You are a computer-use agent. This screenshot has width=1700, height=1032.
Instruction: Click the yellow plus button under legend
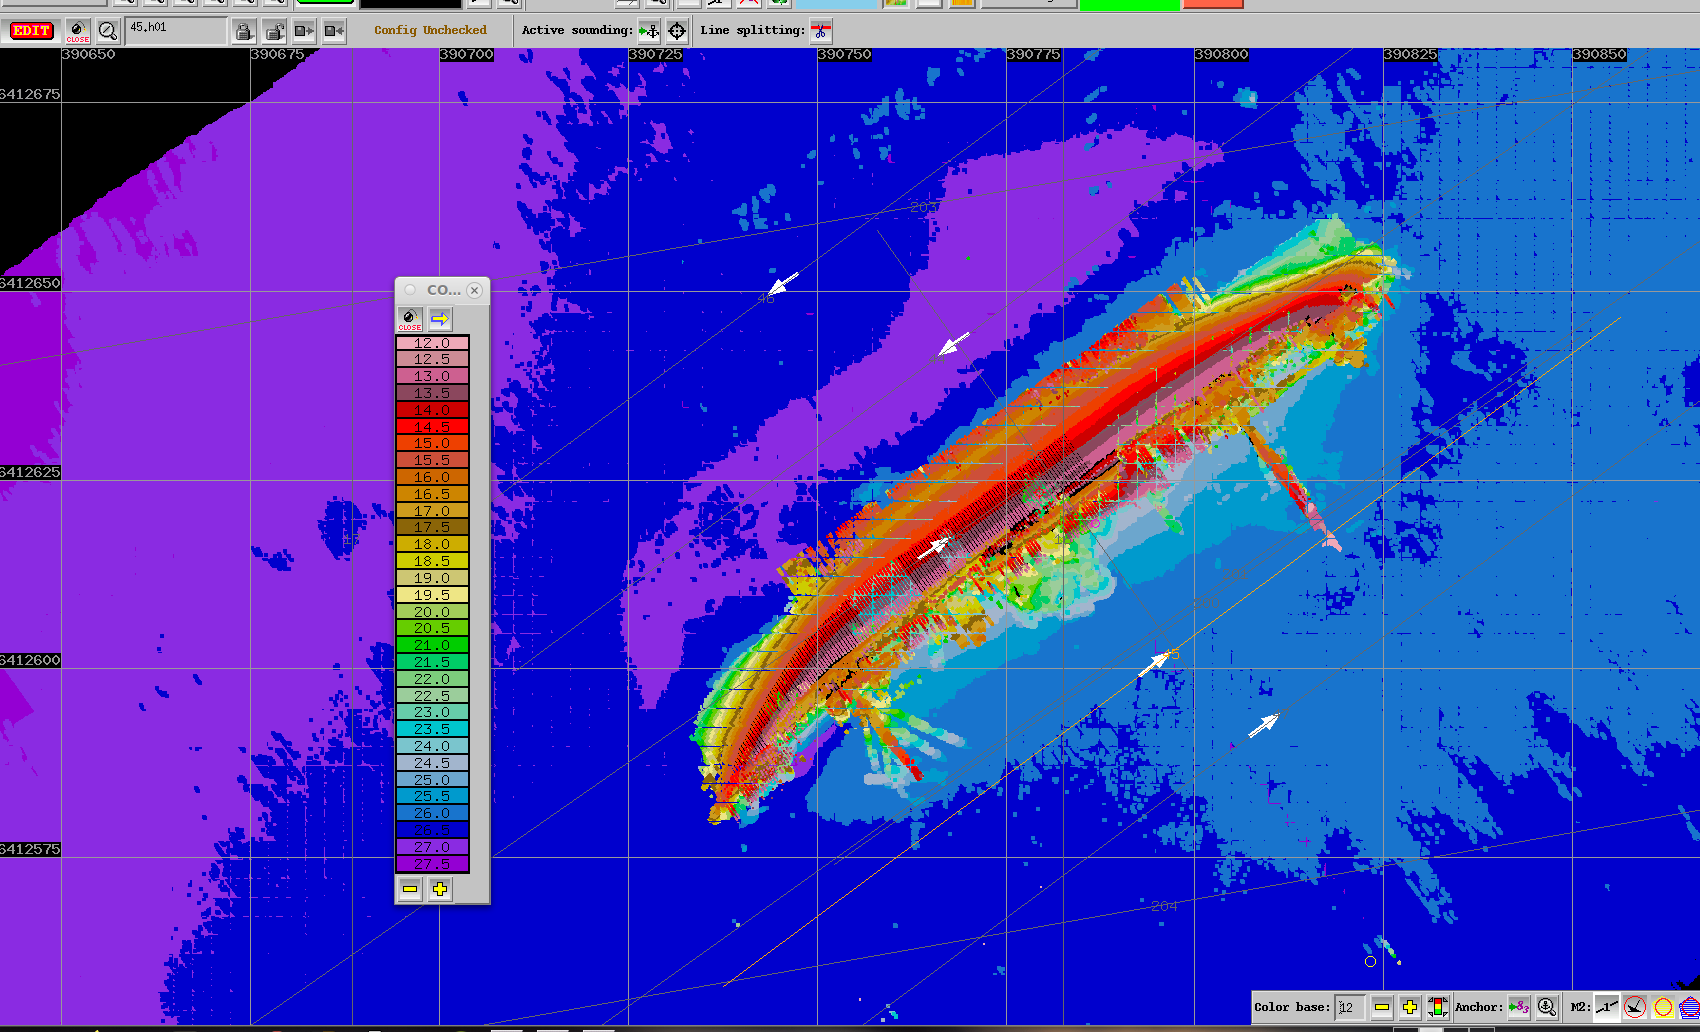(440, 889)
